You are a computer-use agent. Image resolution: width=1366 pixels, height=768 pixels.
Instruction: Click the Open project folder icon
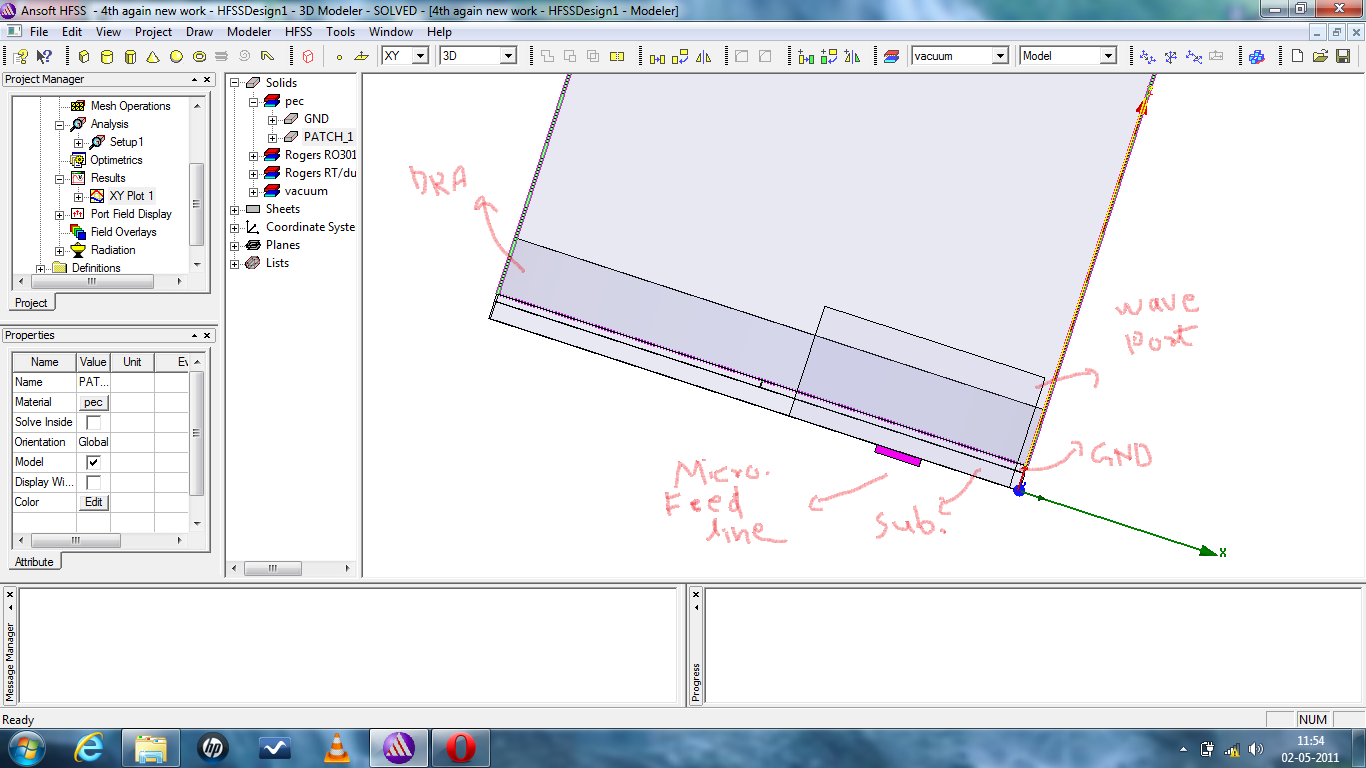[1320, 57]
